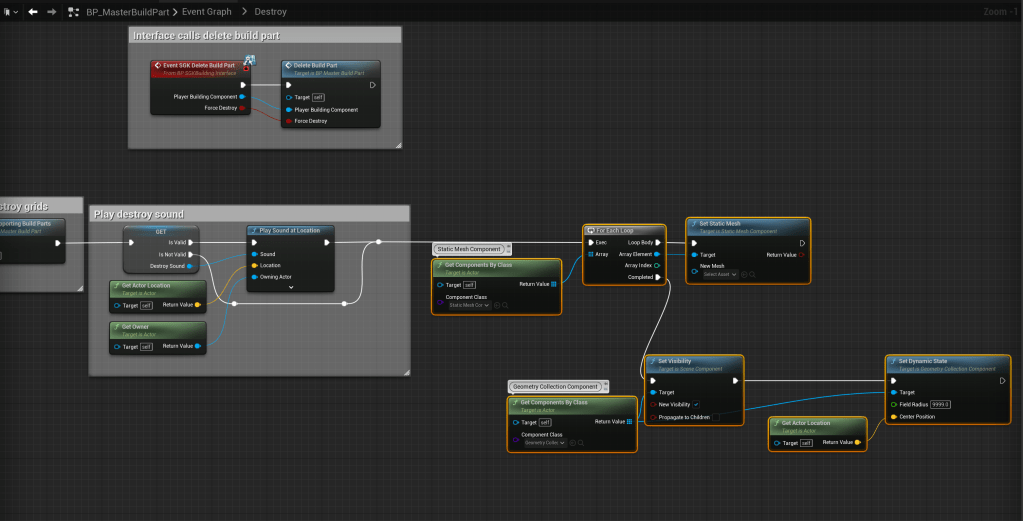Click the back navigation arrow
The image size is (1023, 521).
pyautogui.click(x=33, y=12)
